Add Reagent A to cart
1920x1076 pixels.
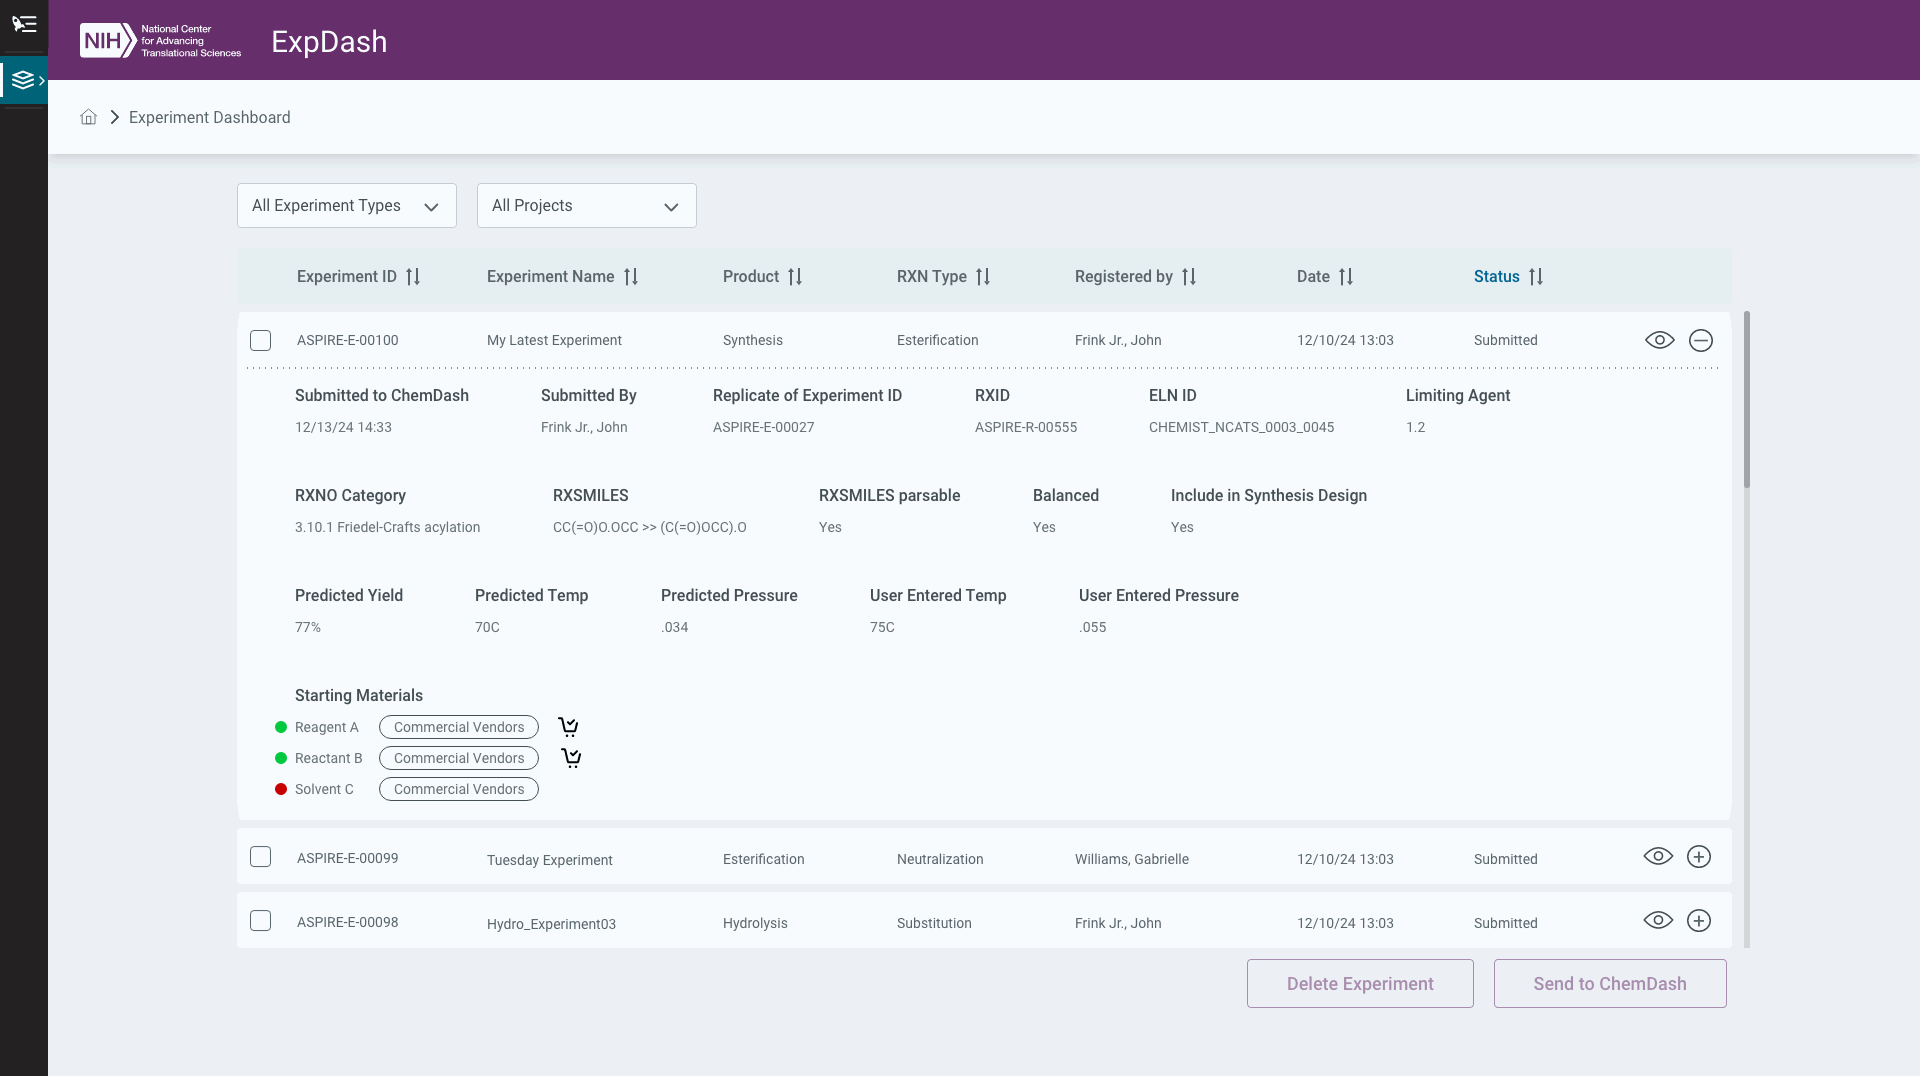tap(568, 727)
